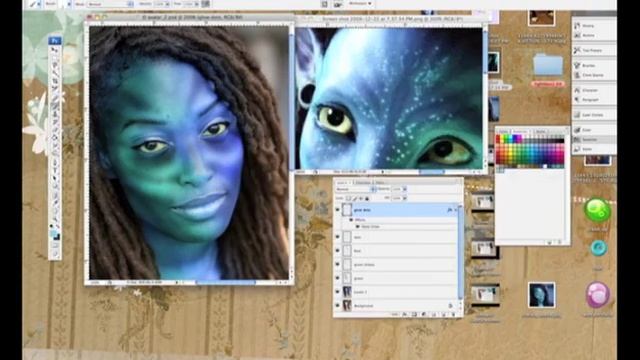640x360 pixels.
Task: Select the Move tool in the toolbox
Action: (x=55, y=49)
